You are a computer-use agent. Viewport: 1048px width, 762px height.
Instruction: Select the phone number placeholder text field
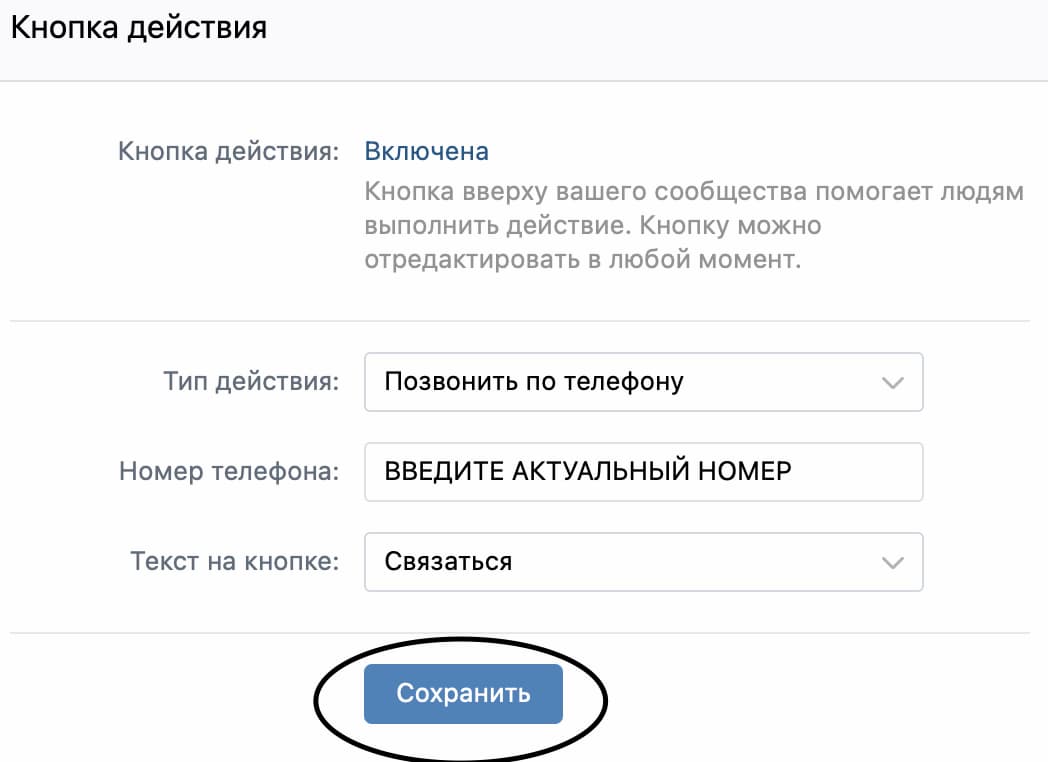643,471
